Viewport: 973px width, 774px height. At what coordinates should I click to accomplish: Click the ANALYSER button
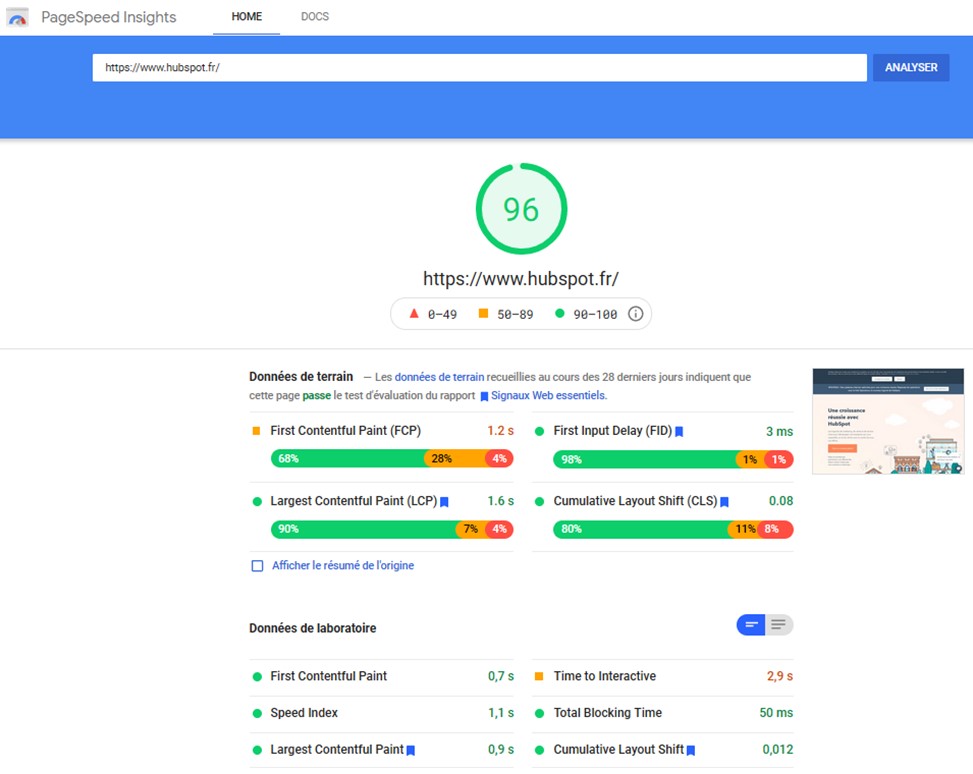[x=911, y=68]
